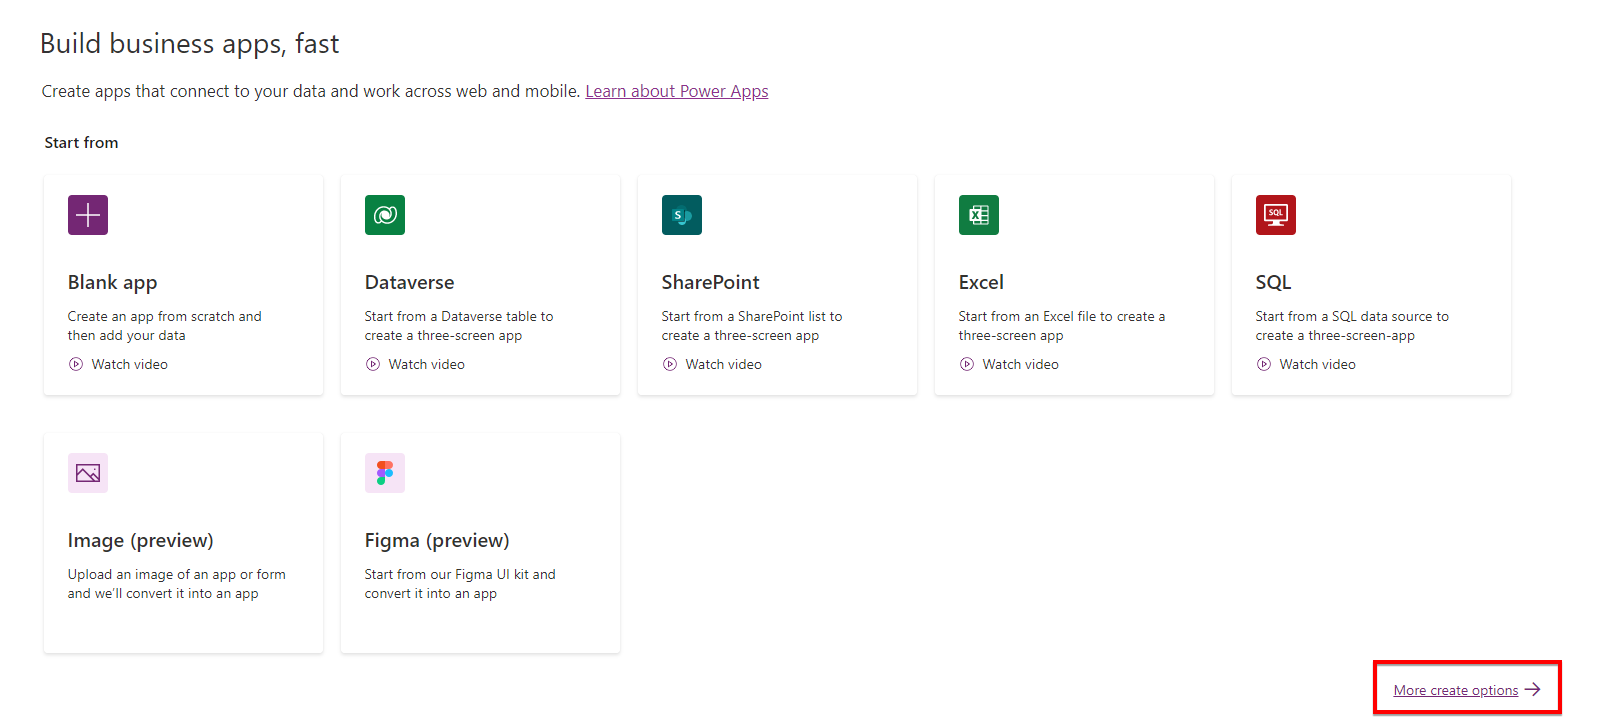Click the green Excel icon
1612x726 pixels.
[x=979, y=215]
